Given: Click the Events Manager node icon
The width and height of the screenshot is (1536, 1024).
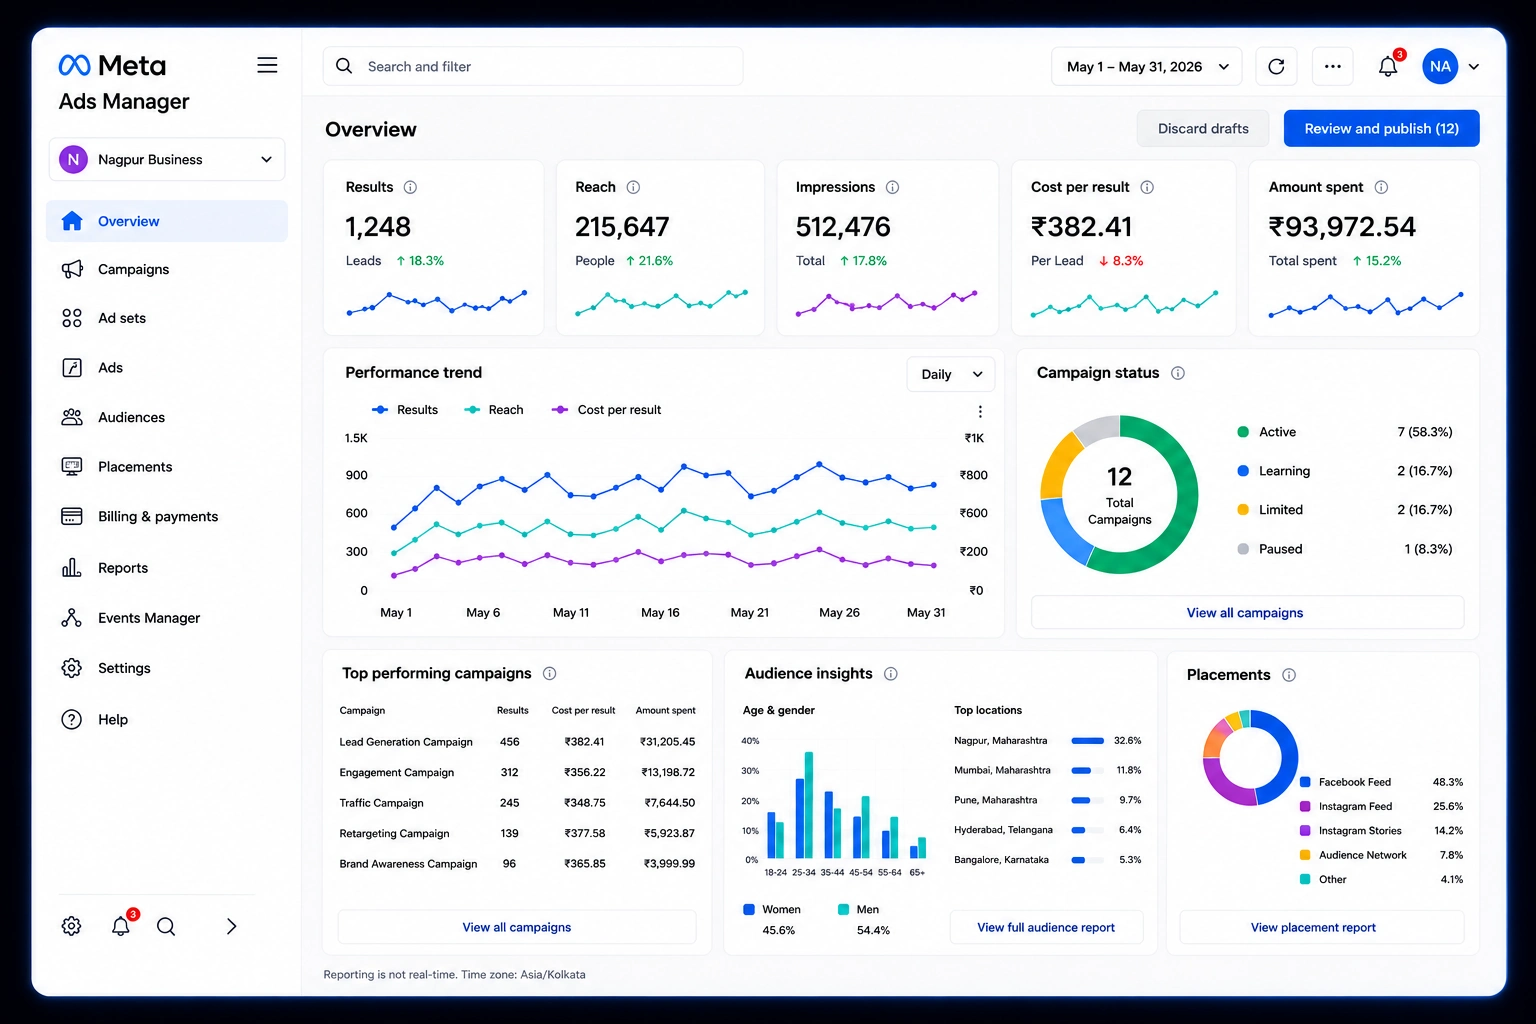Looking at the screenshot, I should 72,618.
